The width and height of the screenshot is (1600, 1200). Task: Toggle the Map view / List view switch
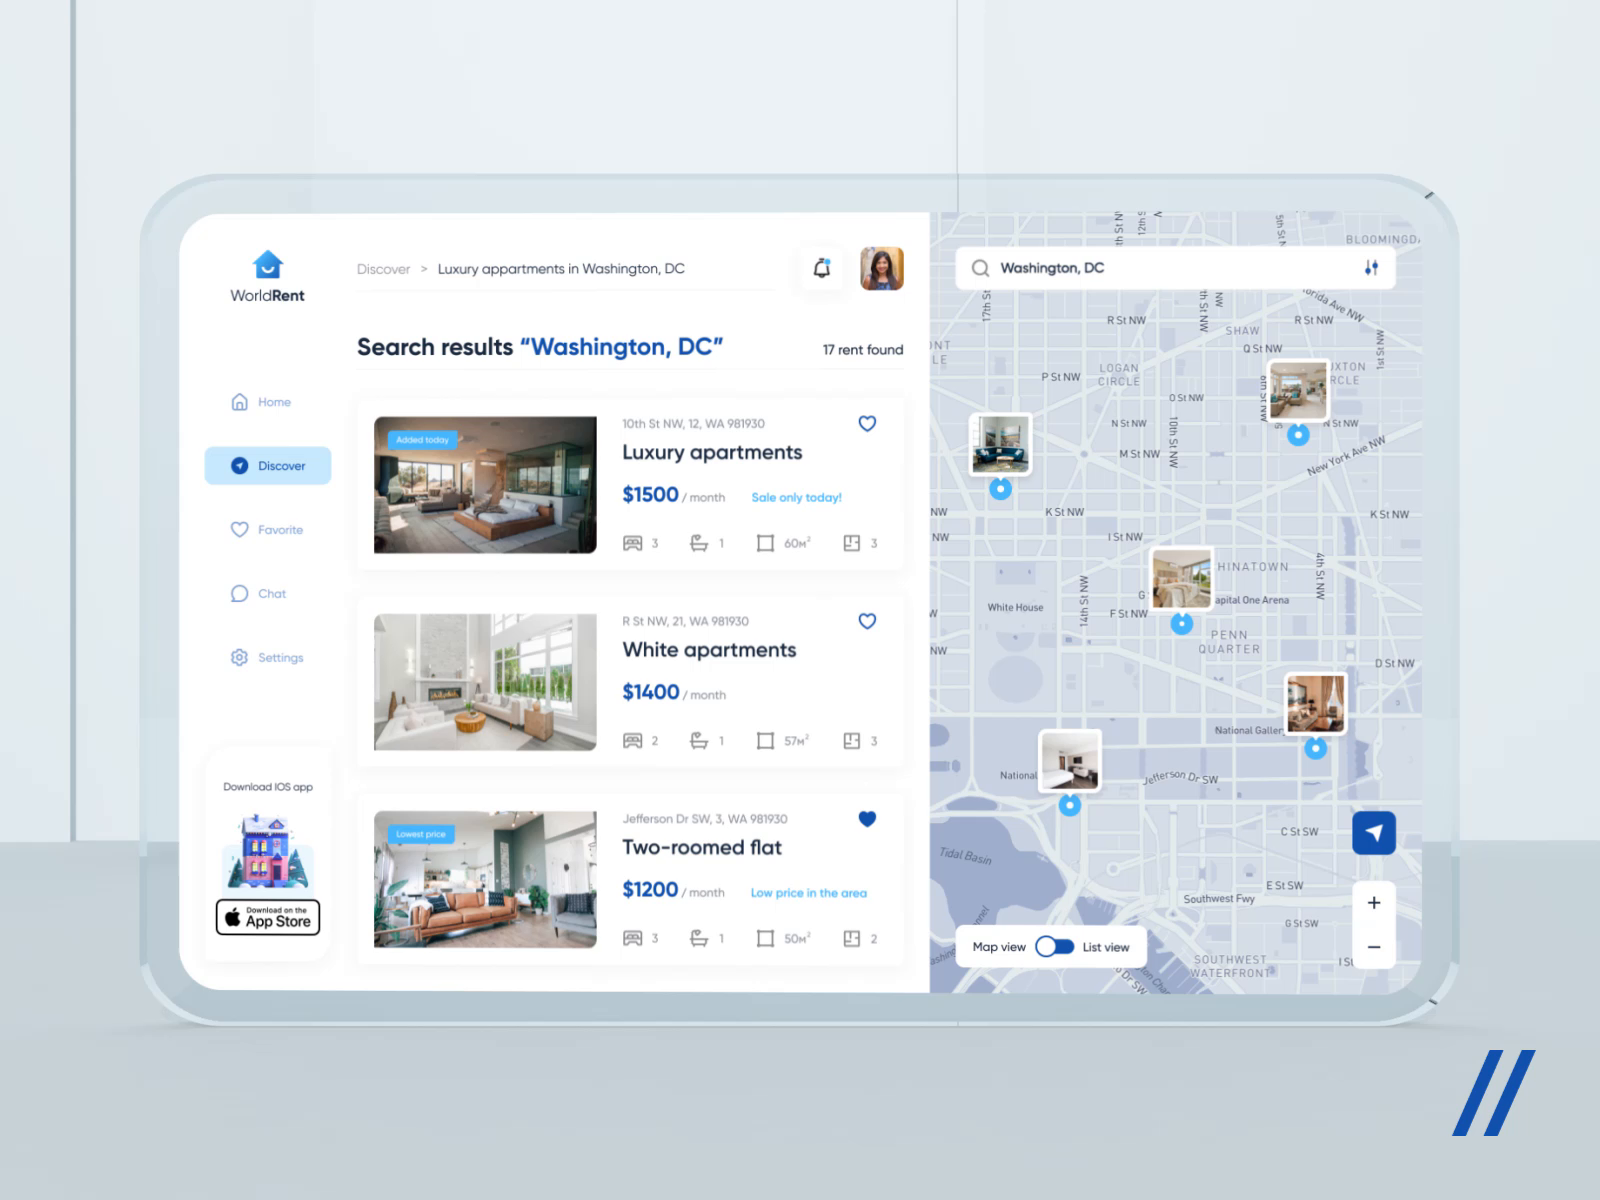[x=1054, y=947]
